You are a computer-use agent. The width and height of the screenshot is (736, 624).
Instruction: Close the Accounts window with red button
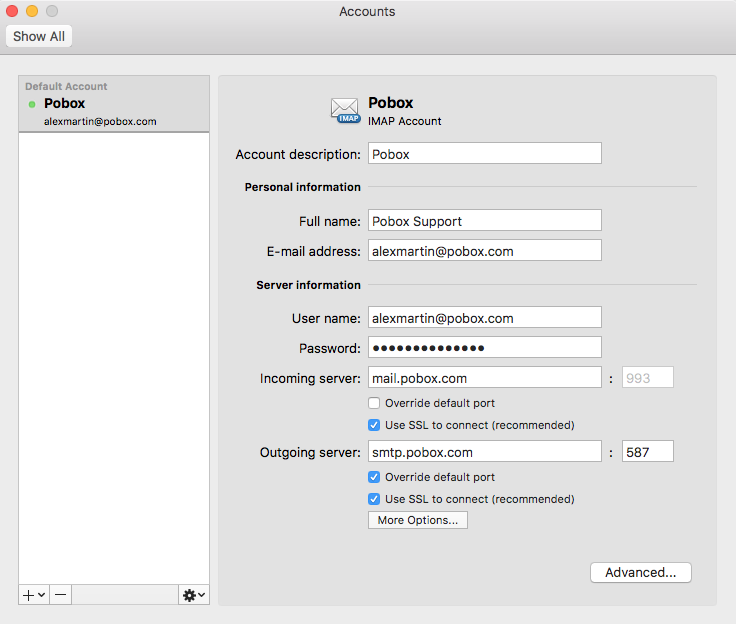12,11
